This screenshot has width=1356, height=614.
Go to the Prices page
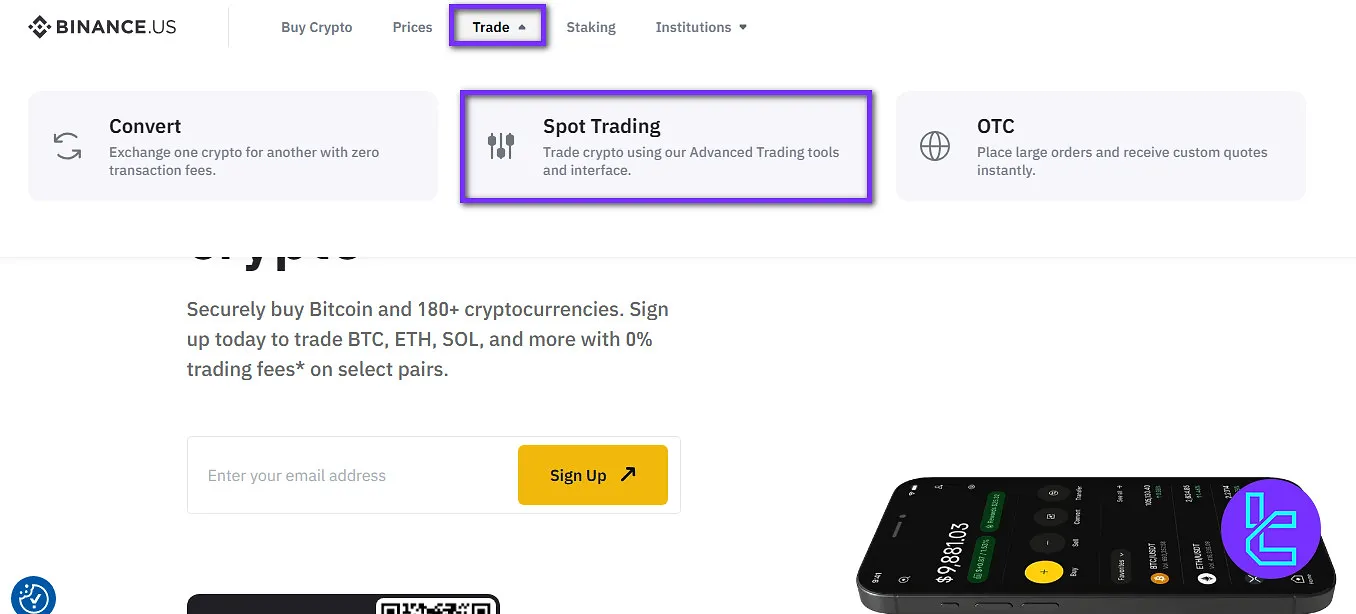(412, 27)
